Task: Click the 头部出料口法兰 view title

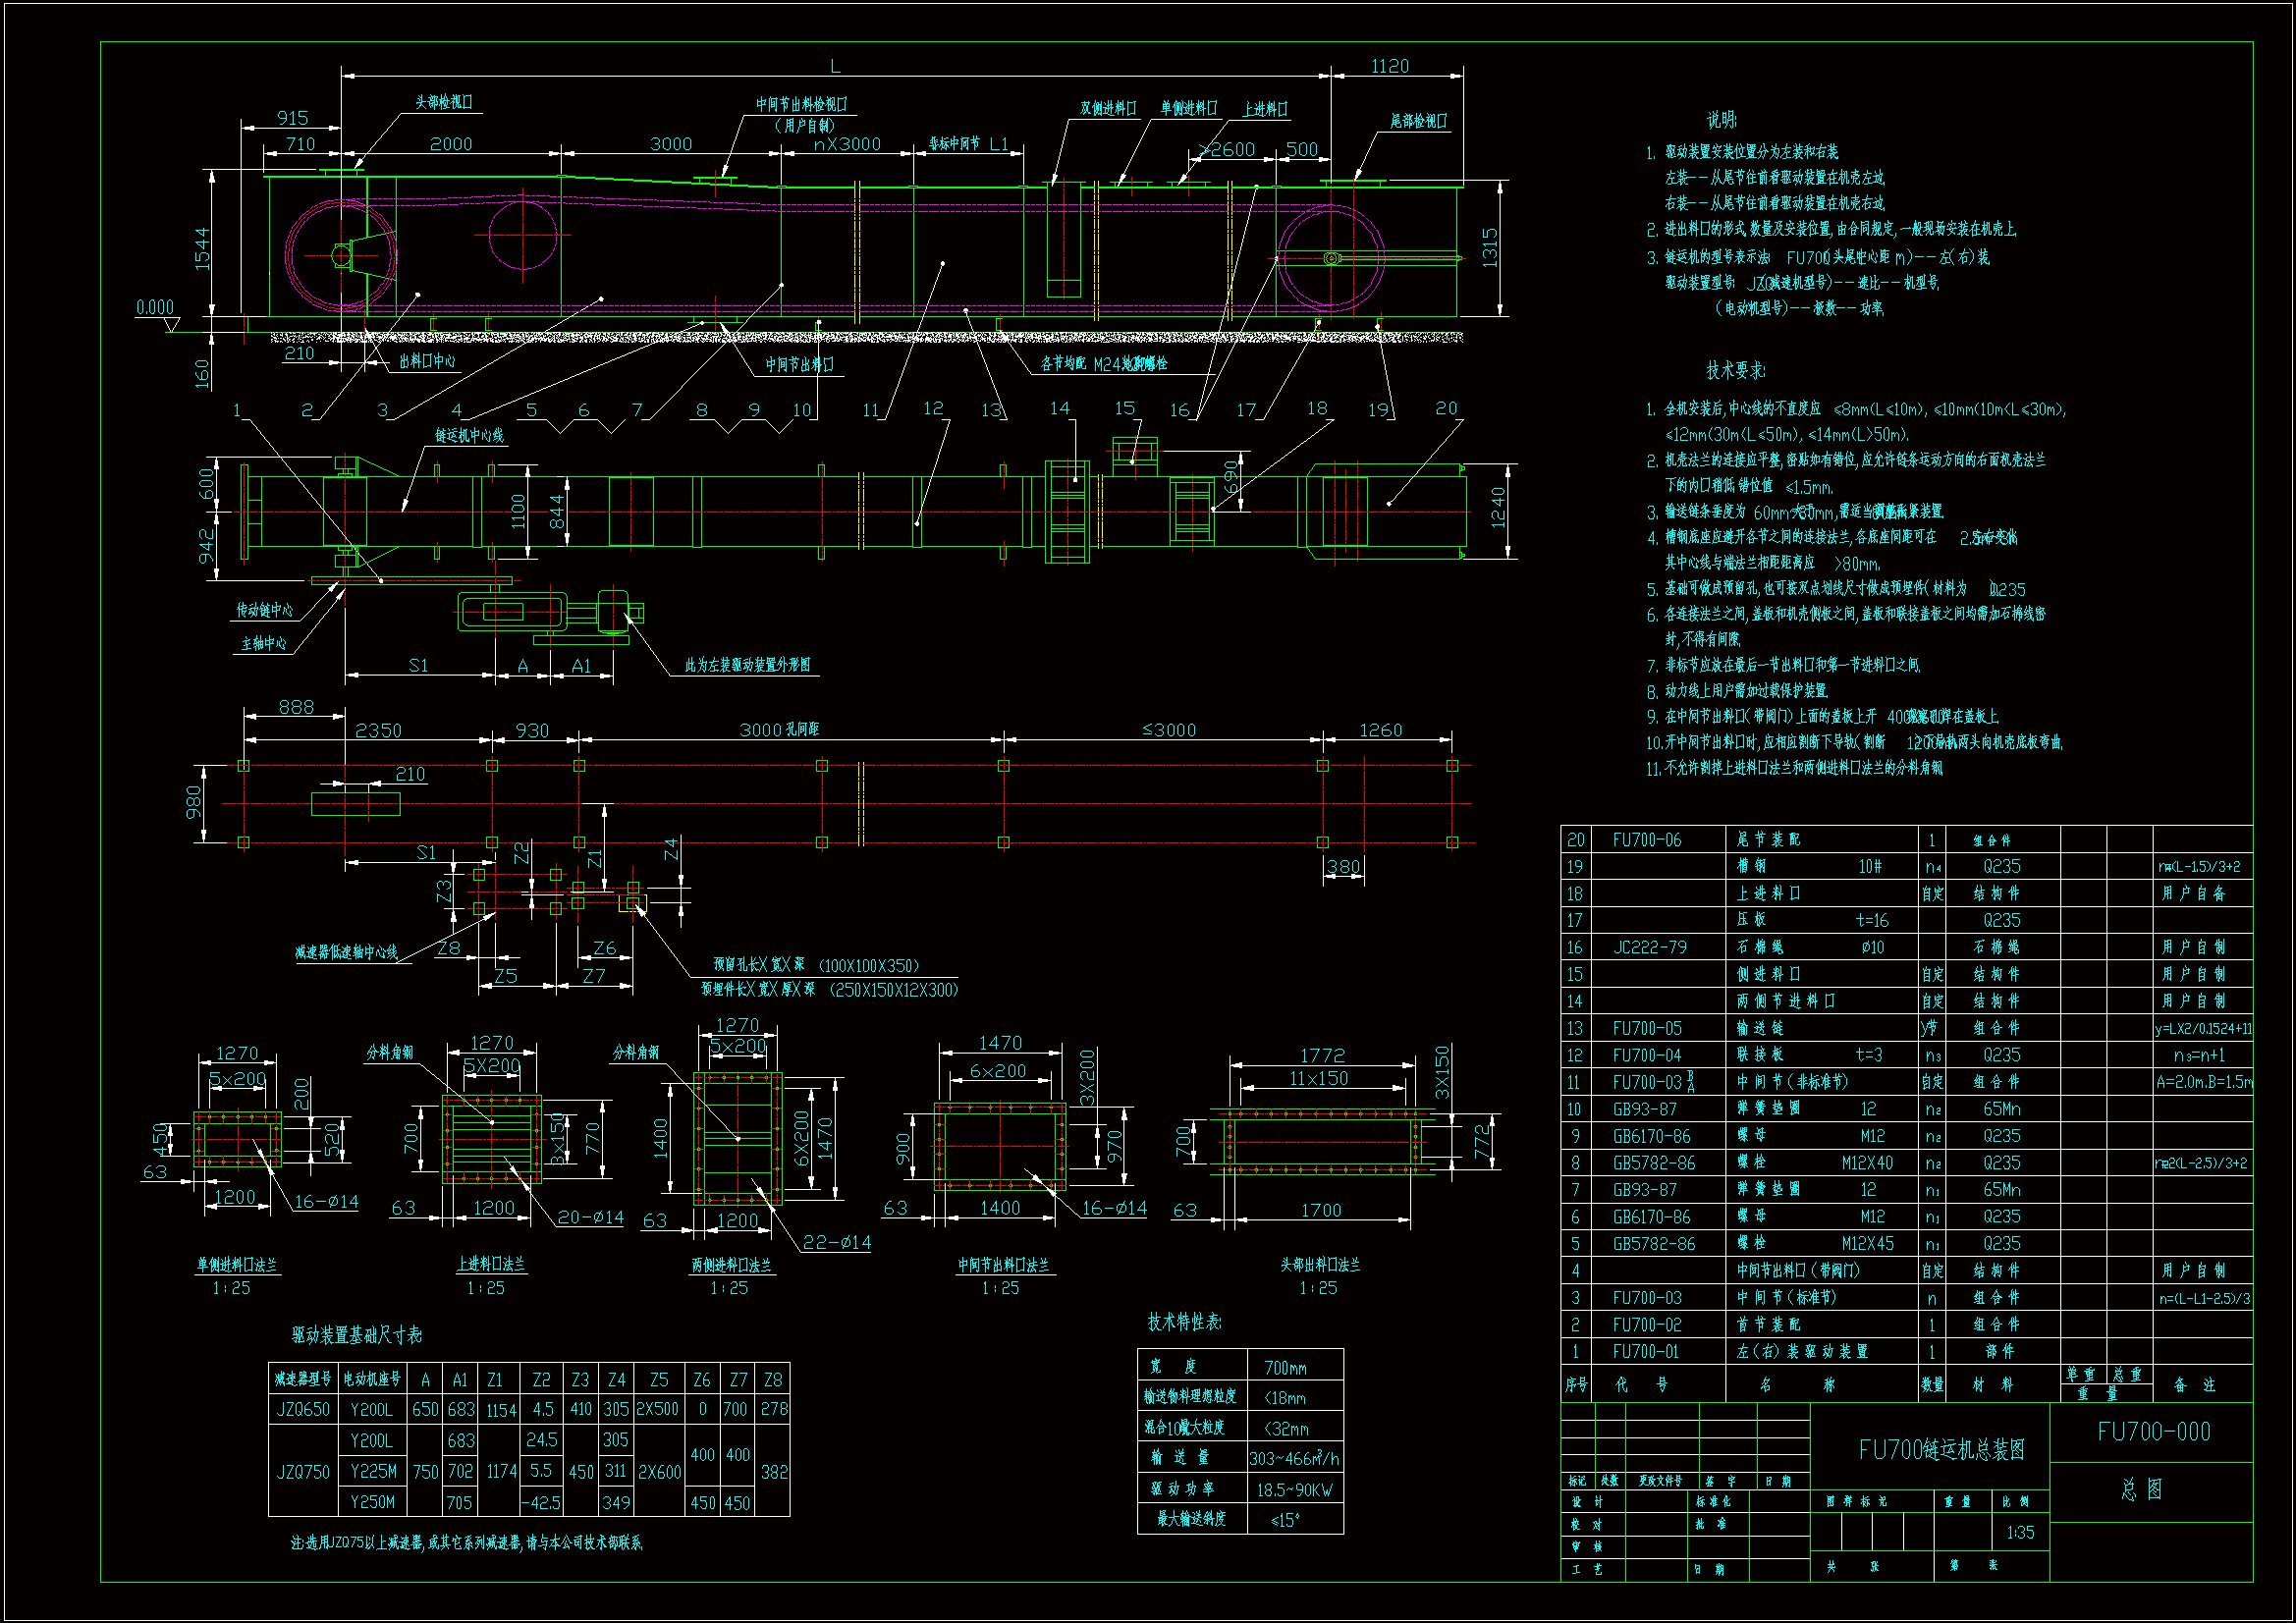Action: pyautogui.click(x=1320, y=1265)
